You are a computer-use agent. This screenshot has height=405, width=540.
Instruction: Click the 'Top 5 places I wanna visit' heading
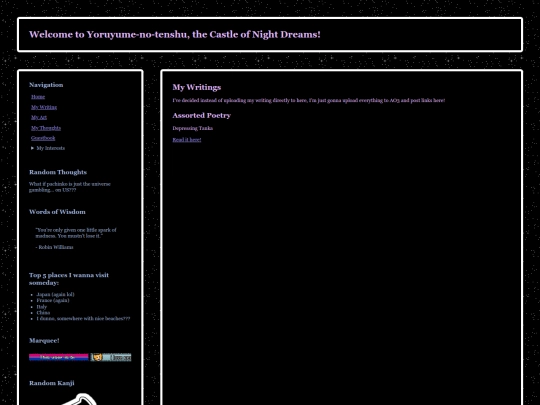click(x=69, y=279)
